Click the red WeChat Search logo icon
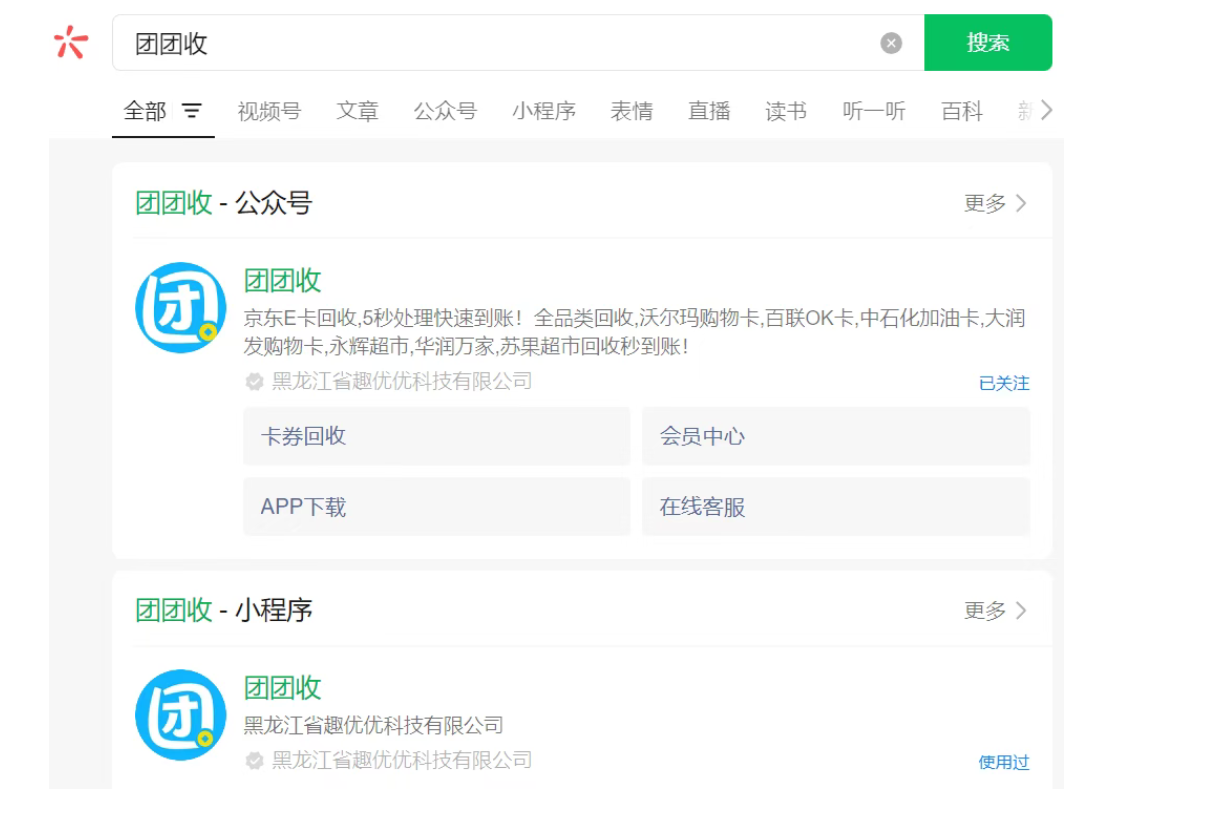This screenshot has height=814, width=1219. click(x=71, y=42)
